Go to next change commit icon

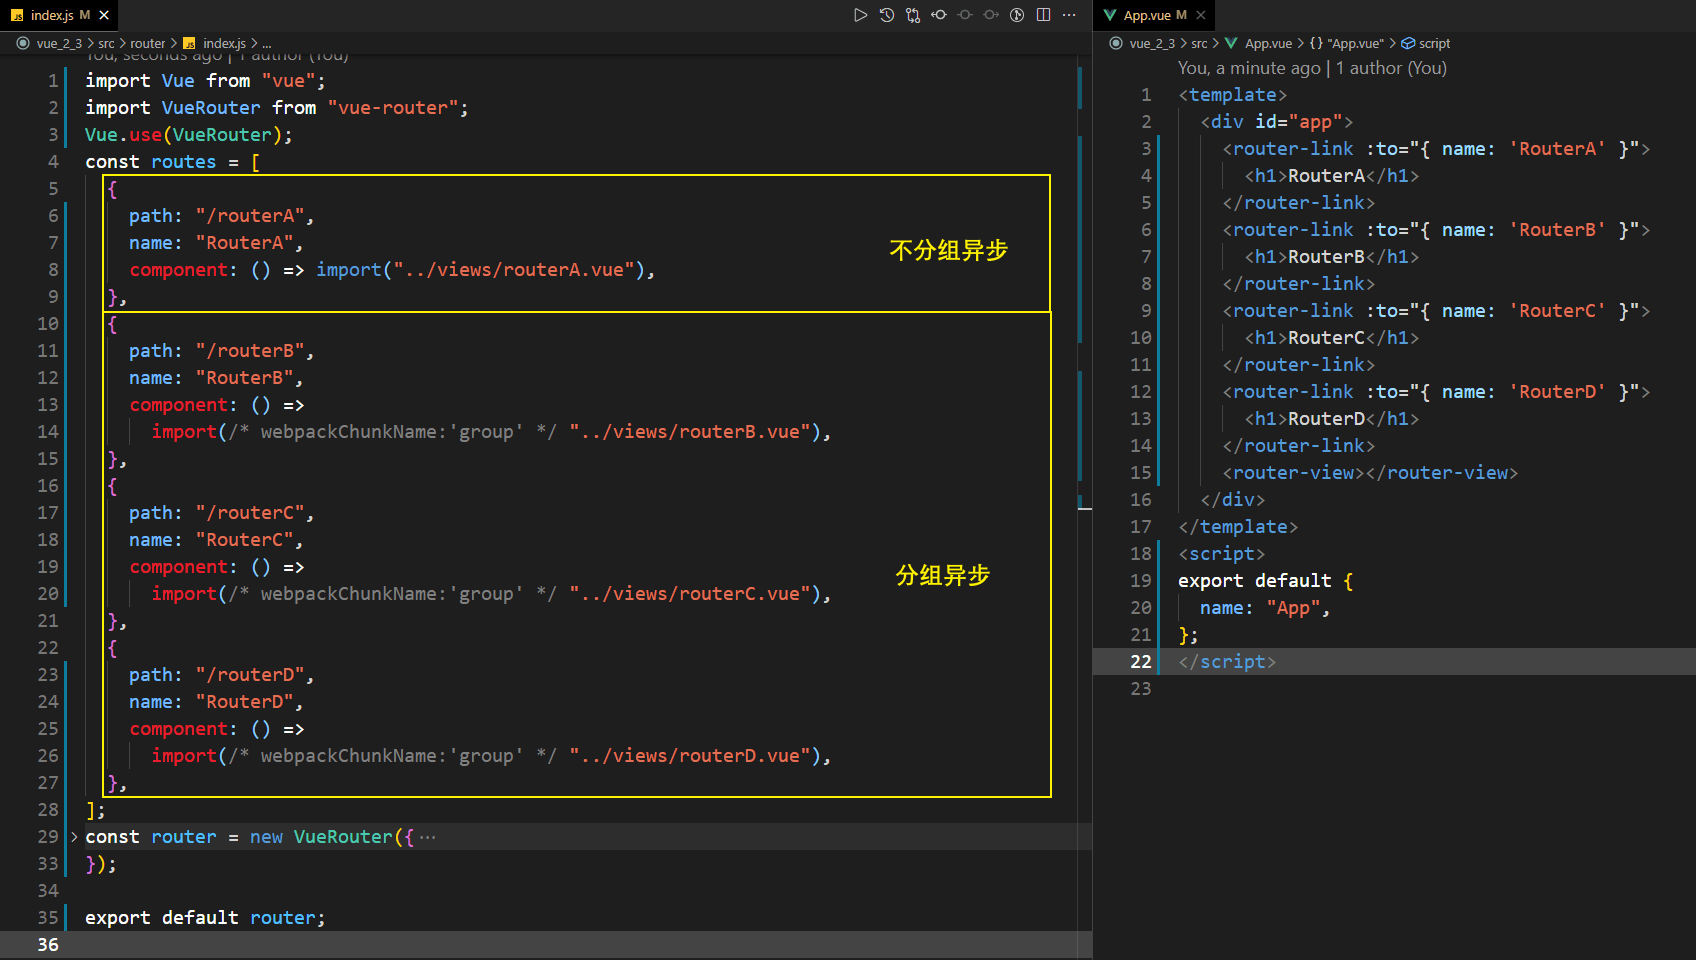click(990, 15)
